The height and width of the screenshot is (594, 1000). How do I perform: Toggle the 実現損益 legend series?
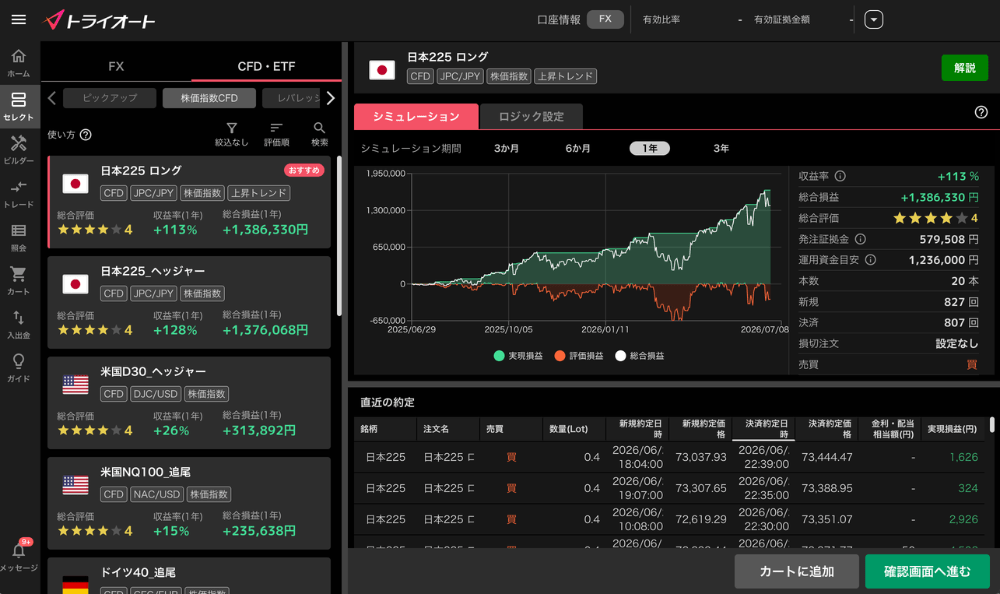click(x=518, y=356)
